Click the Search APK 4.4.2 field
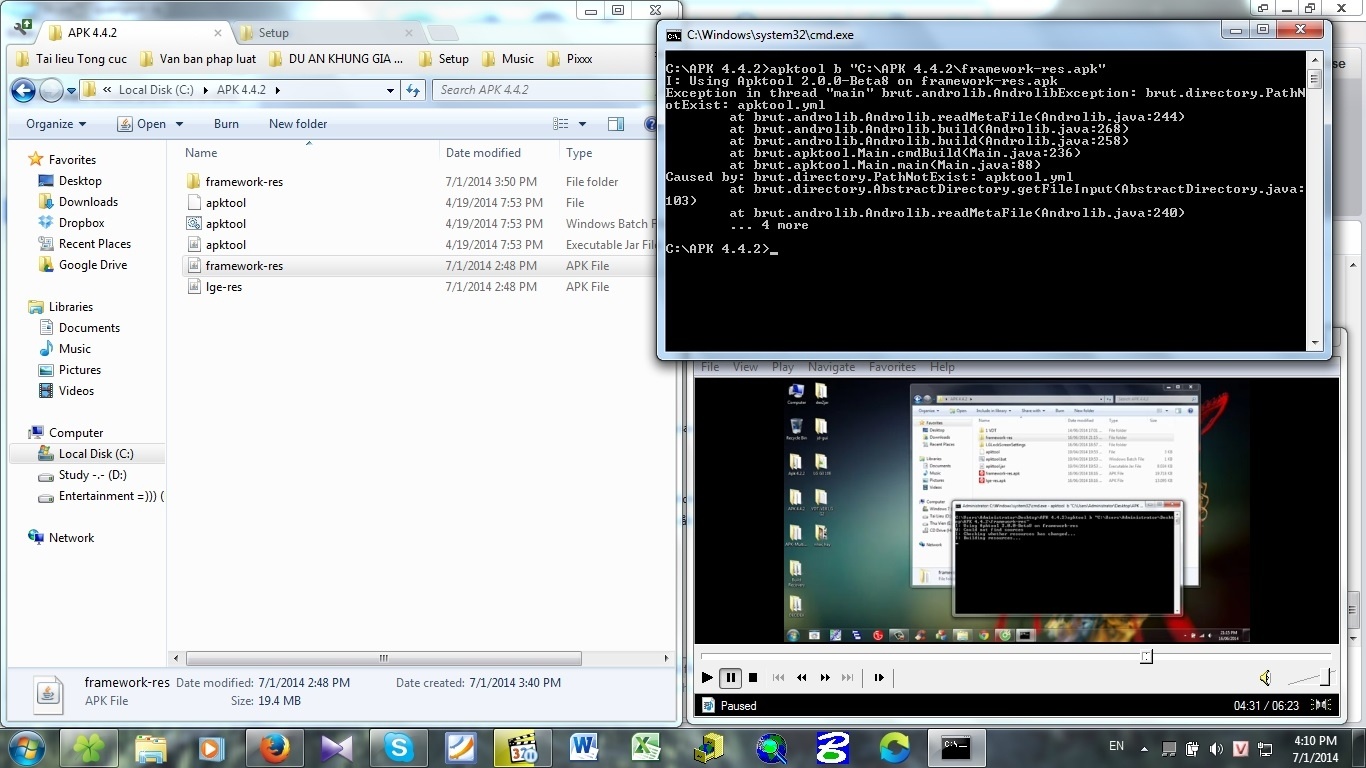The image size is (1366, 768). [x=540, y=90]
